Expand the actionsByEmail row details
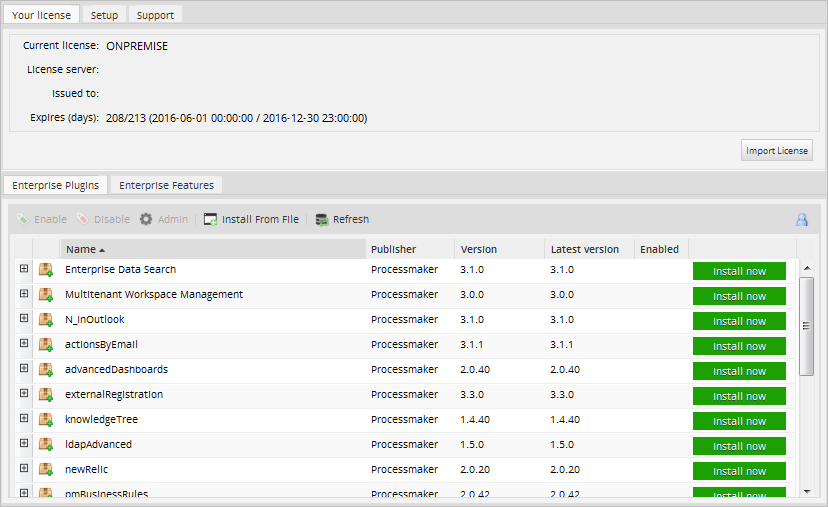The image size is (828, 507). (x=23, y=344)
